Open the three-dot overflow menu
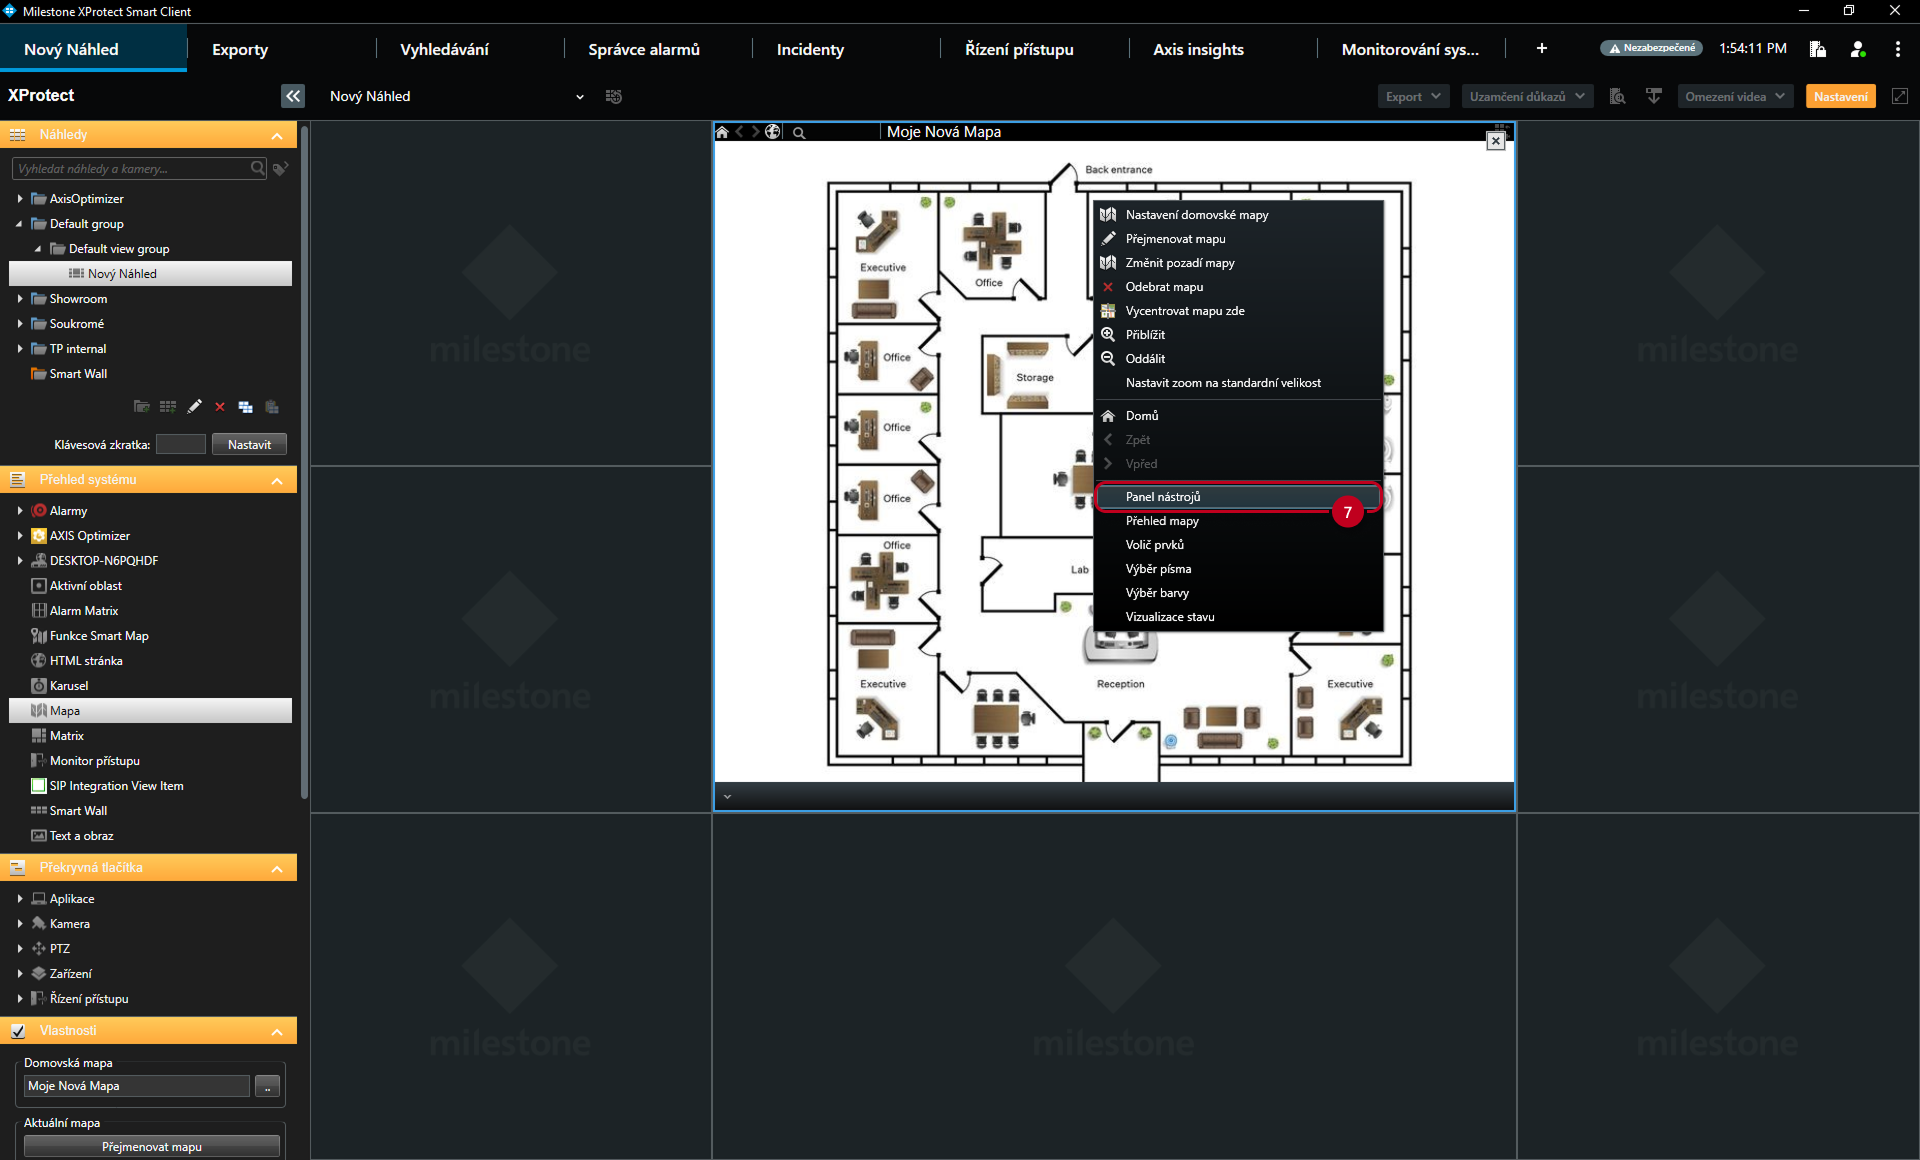 click(1898, 49)
